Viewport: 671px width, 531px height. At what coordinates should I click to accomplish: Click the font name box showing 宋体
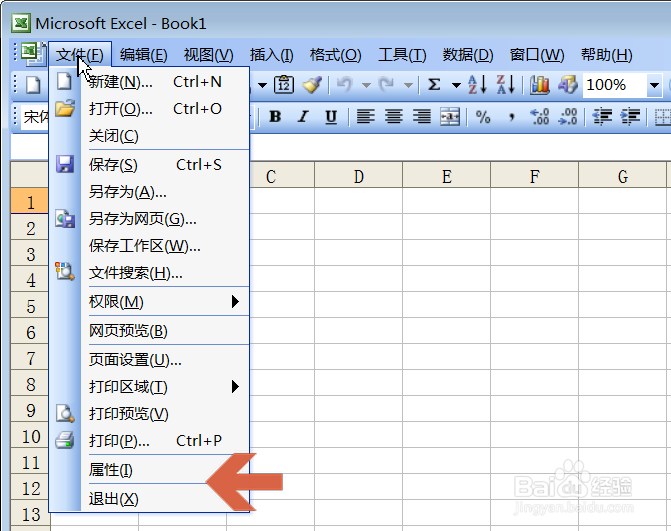[x=35, y=116]
